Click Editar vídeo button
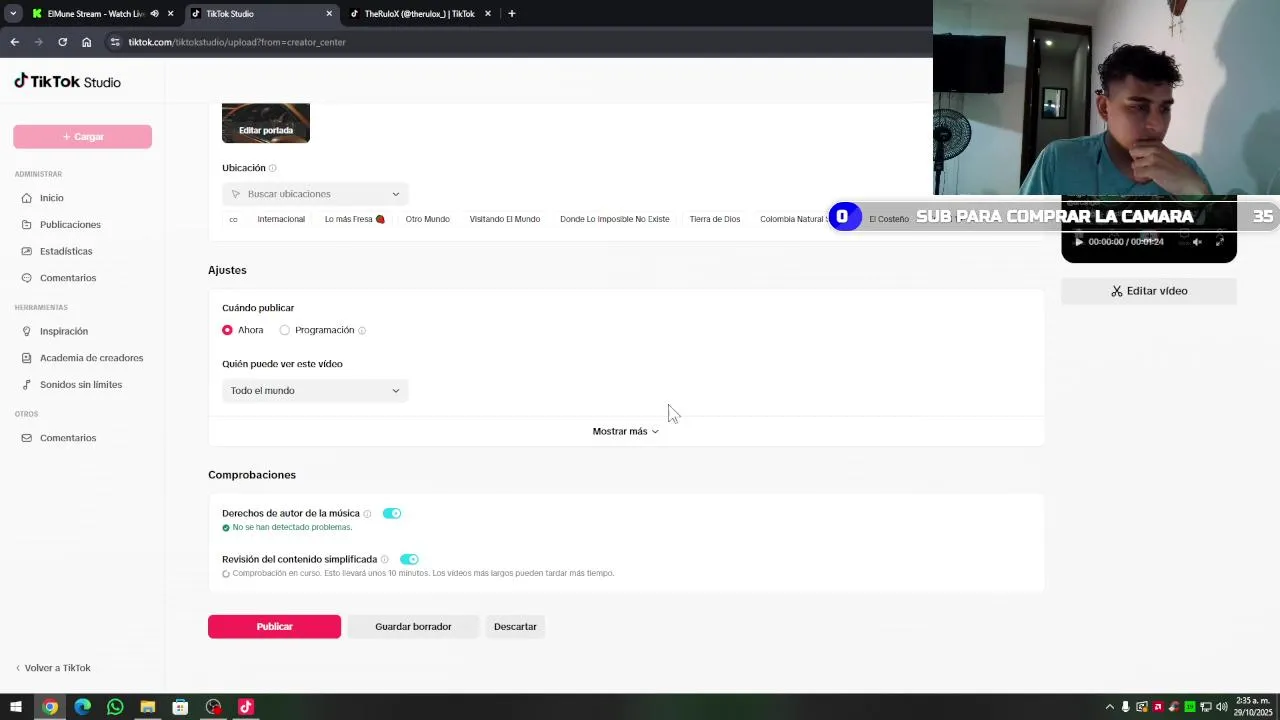The height and width of the screenshot is (720, 1280). point(1149,291)
